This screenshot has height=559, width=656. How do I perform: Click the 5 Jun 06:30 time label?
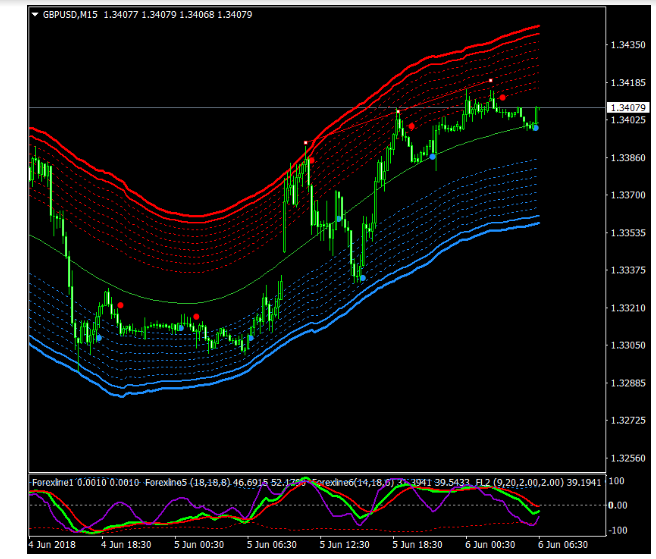(272, 545)
